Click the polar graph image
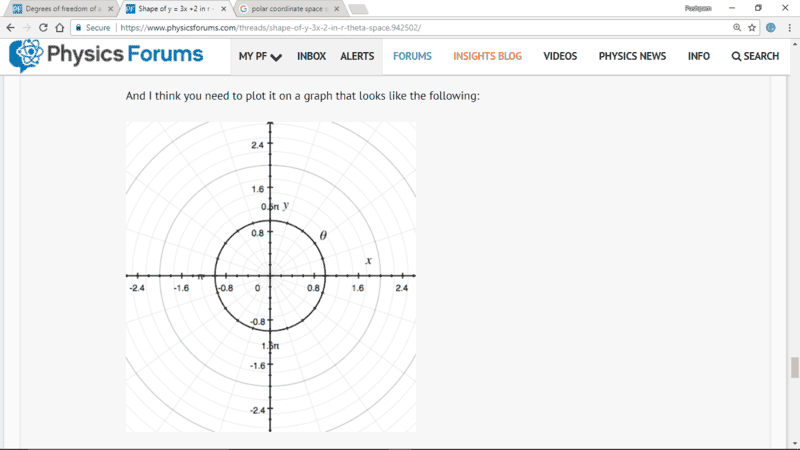This screenshot has height=450, width=800. [x=271, y=277]
